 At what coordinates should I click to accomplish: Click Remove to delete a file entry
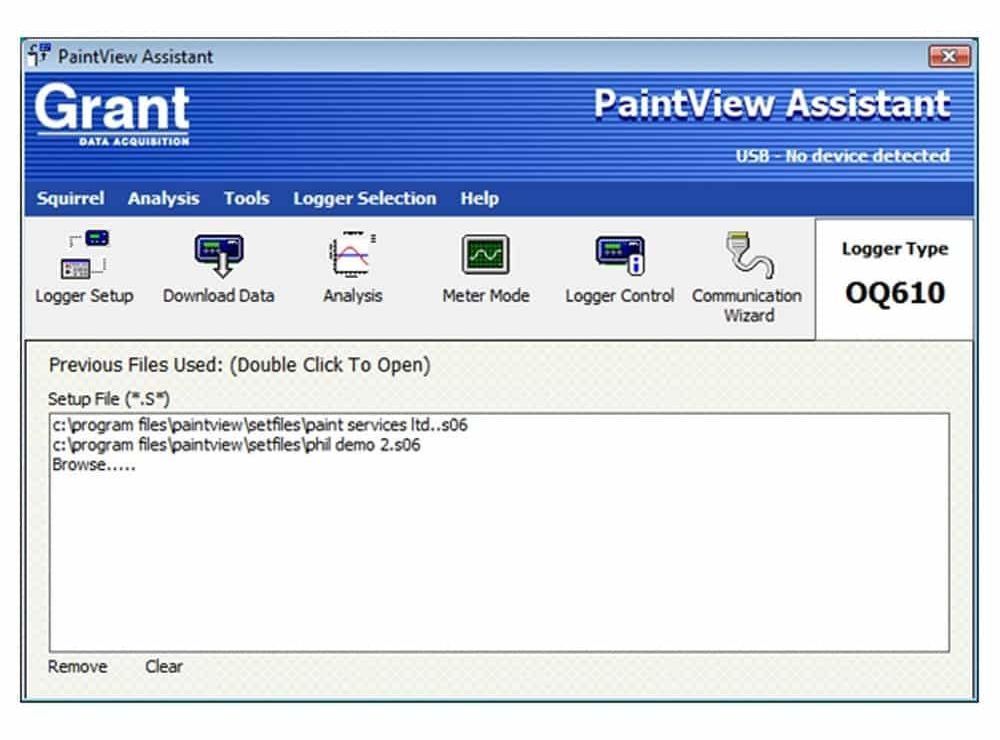click(78, 666)
